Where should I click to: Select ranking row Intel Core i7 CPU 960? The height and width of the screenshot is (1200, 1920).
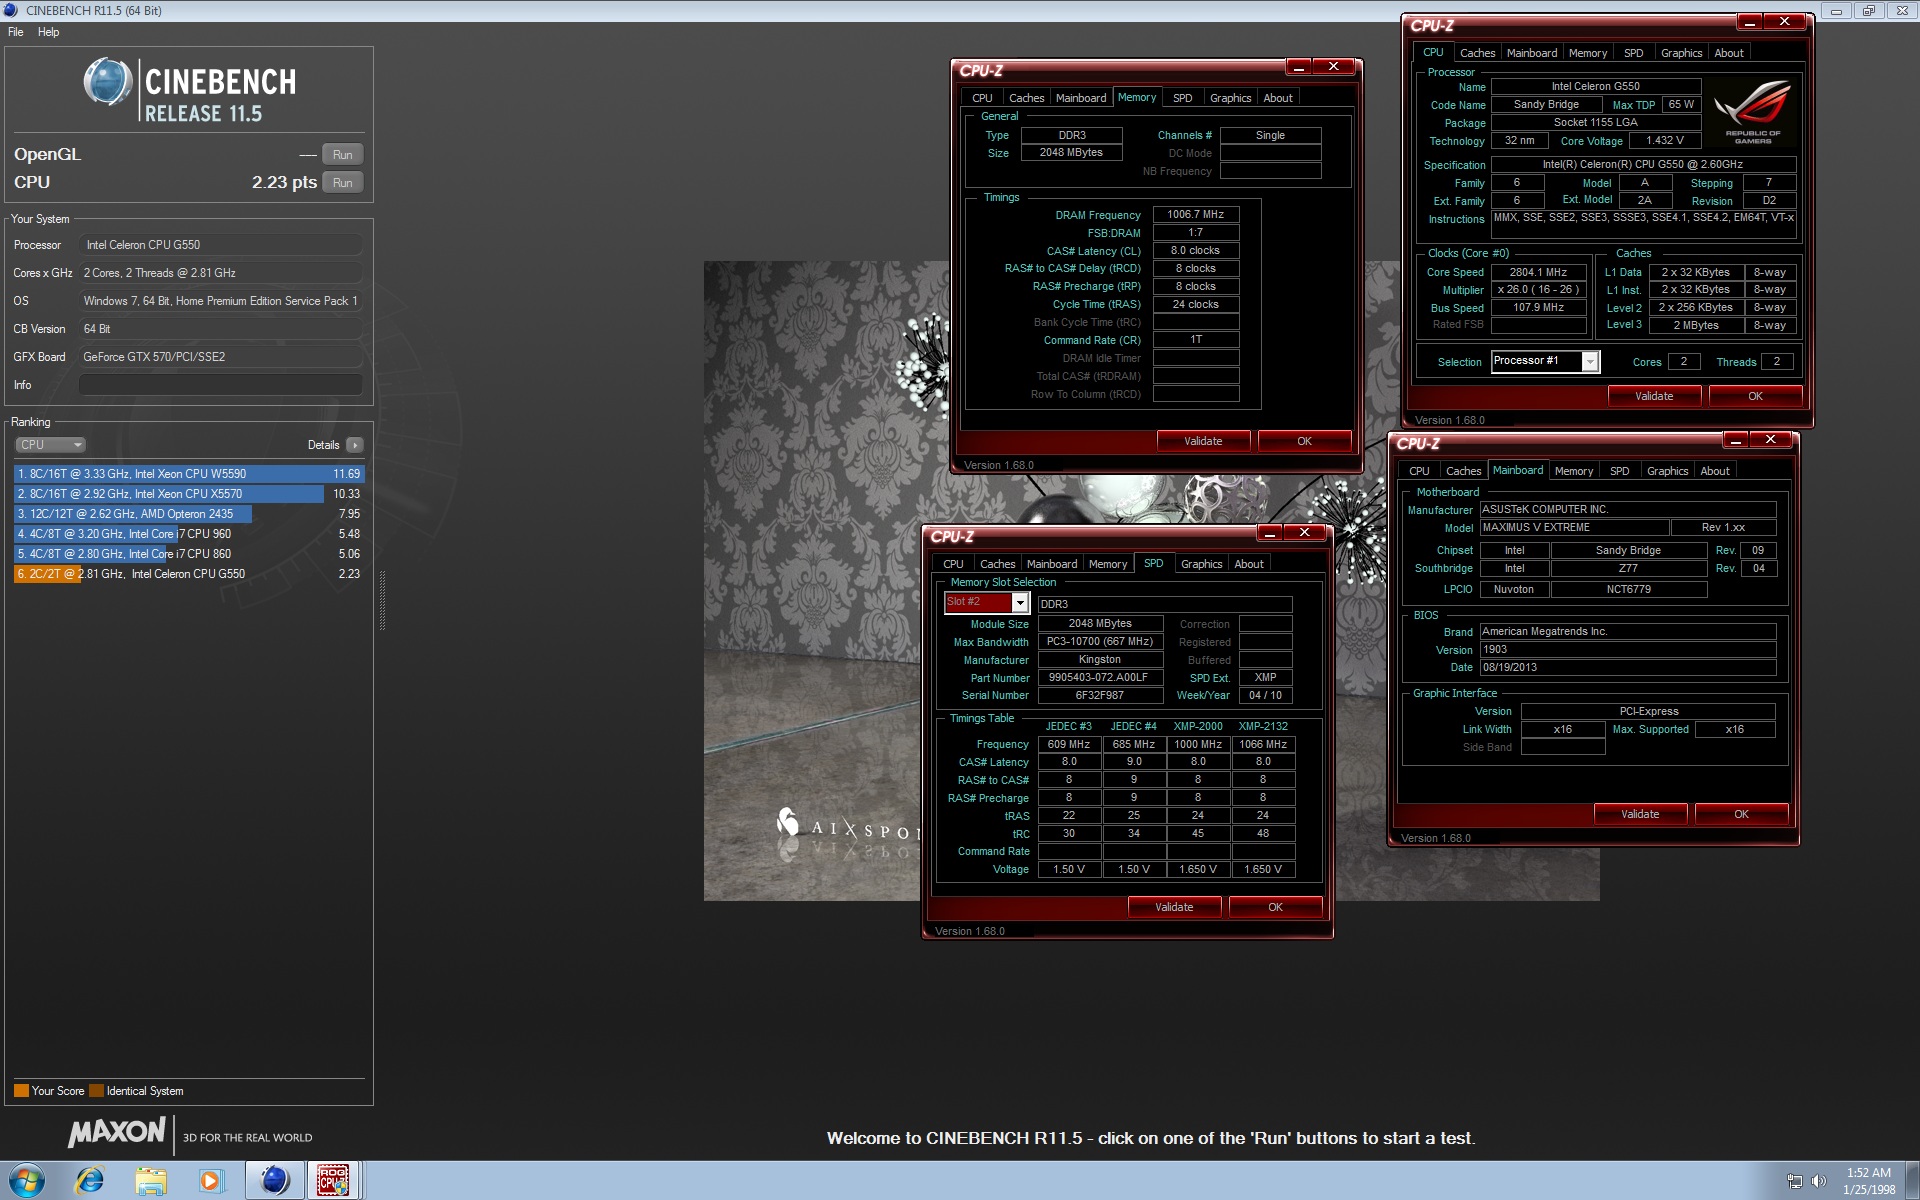189,534
